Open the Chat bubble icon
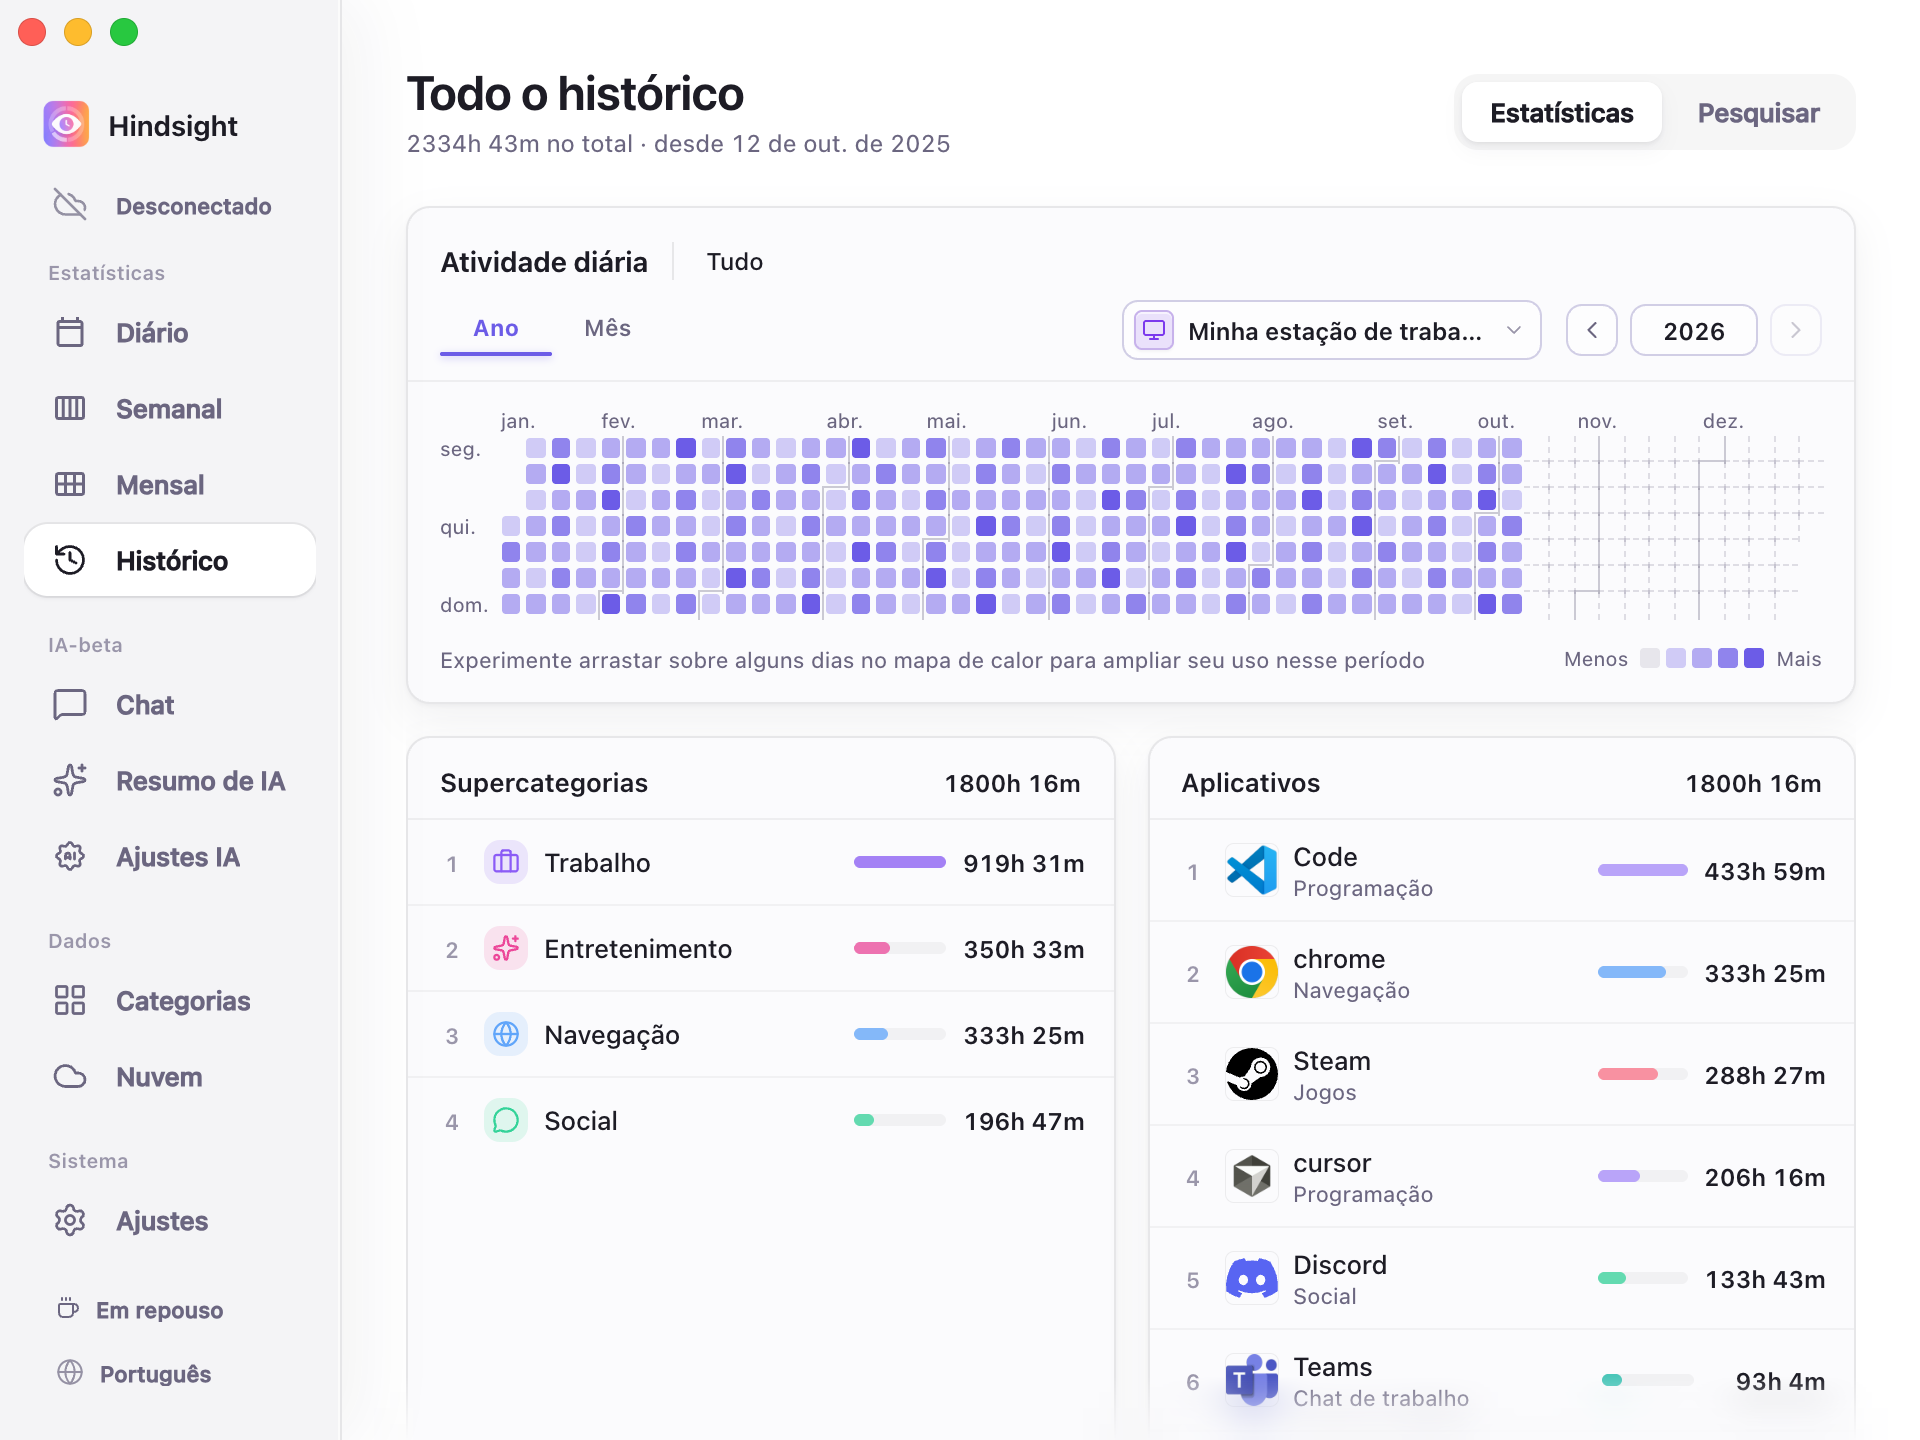 click(70, 704)
